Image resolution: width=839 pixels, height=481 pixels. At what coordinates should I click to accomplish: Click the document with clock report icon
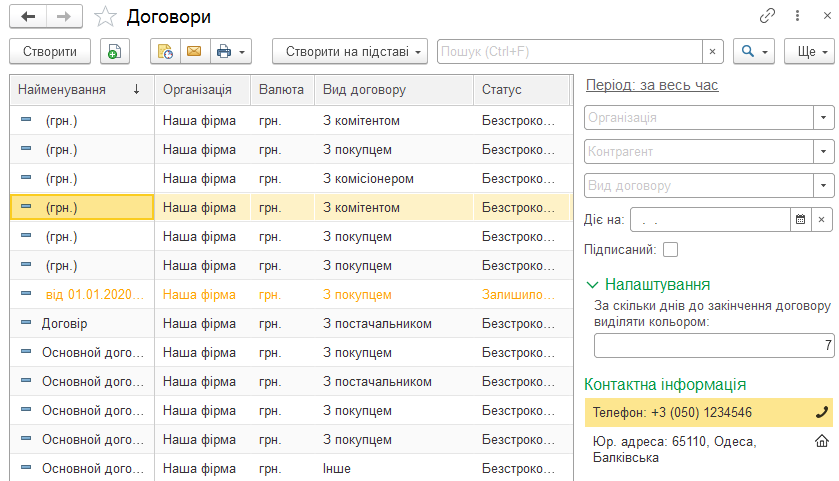coord(165,51)
